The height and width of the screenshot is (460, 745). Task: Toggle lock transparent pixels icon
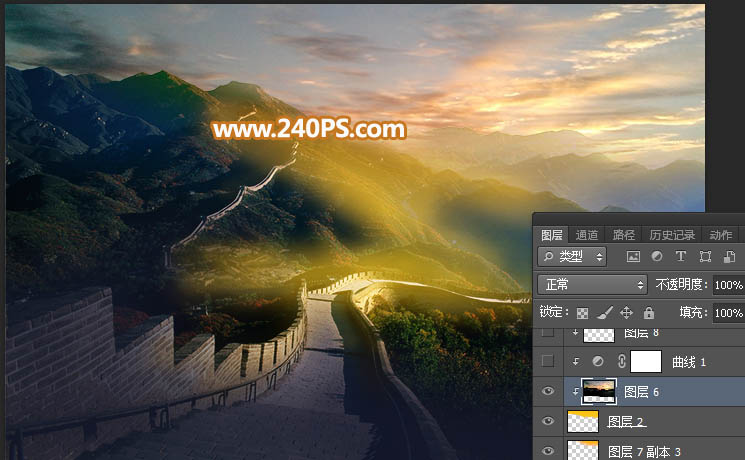pos(582,313)
